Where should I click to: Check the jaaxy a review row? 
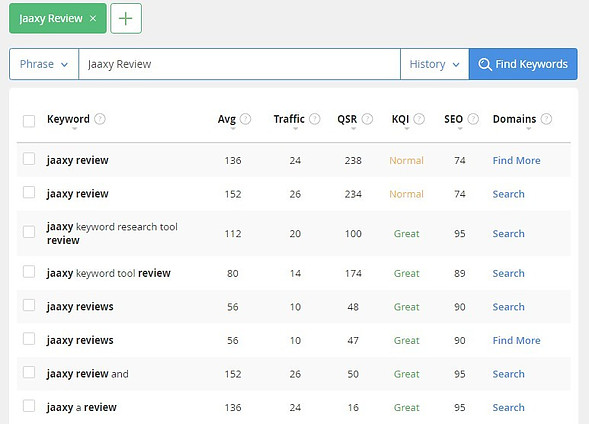click(29, 406)
